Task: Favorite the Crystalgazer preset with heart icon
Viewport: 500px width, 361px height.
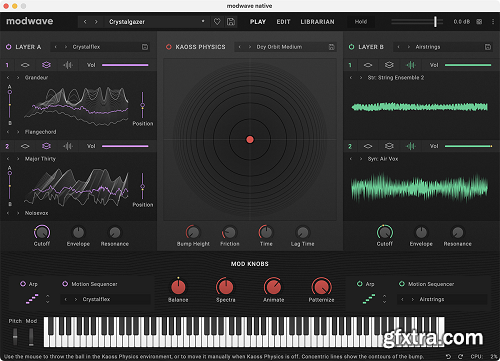Action: 217,22
